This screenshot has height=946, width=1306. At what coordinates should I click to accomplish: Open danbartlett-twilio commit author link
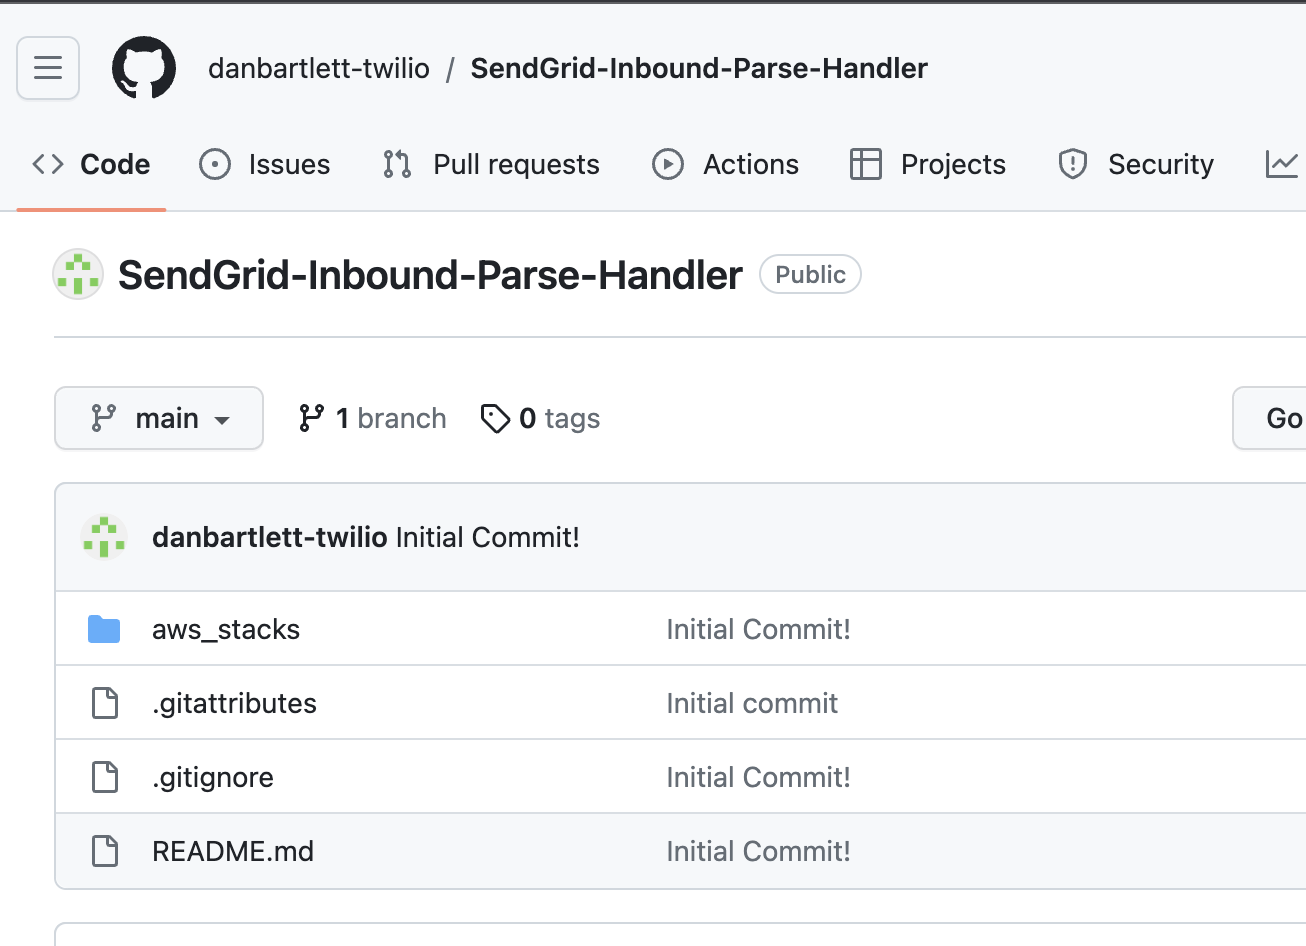click(270, 537)
